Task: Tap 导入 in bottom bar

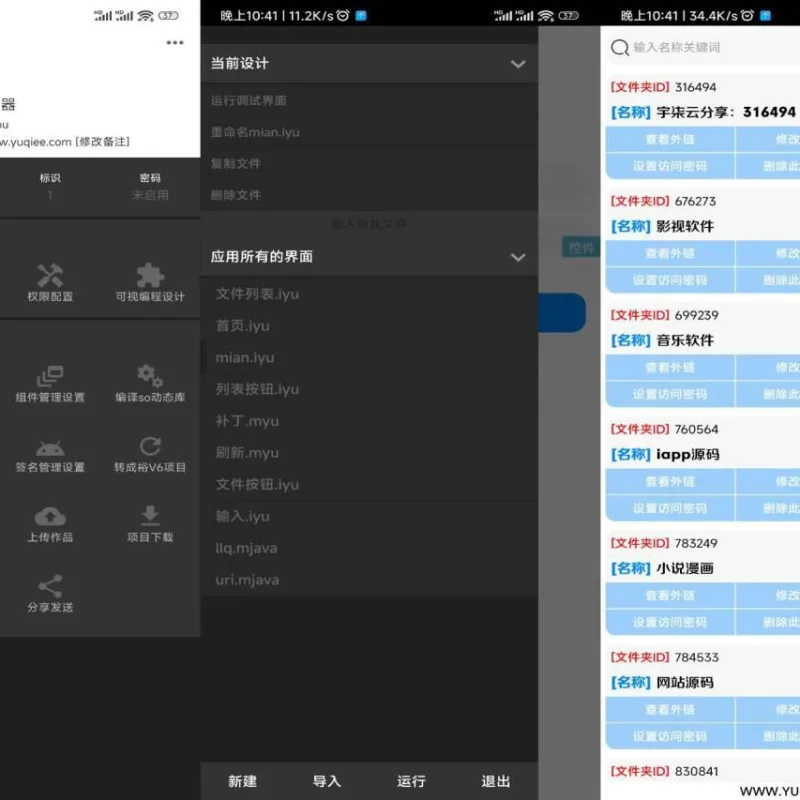Action: point(327,781)
